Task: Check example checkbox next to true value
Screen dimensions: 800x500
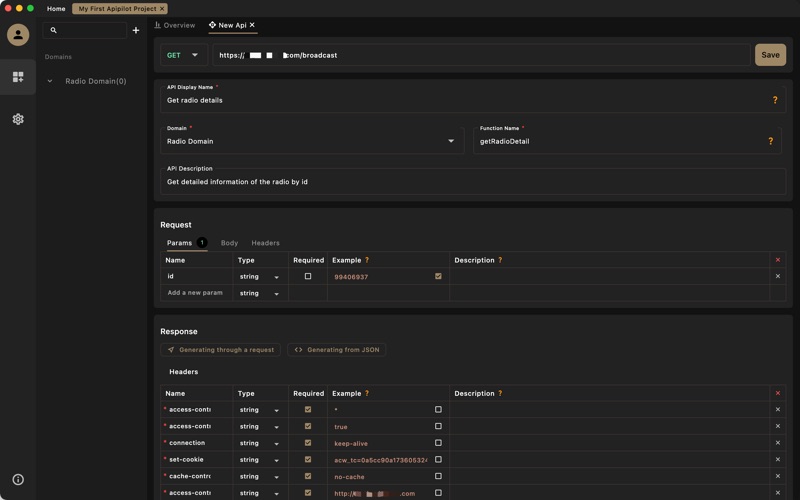Action: tap(438, 426)
